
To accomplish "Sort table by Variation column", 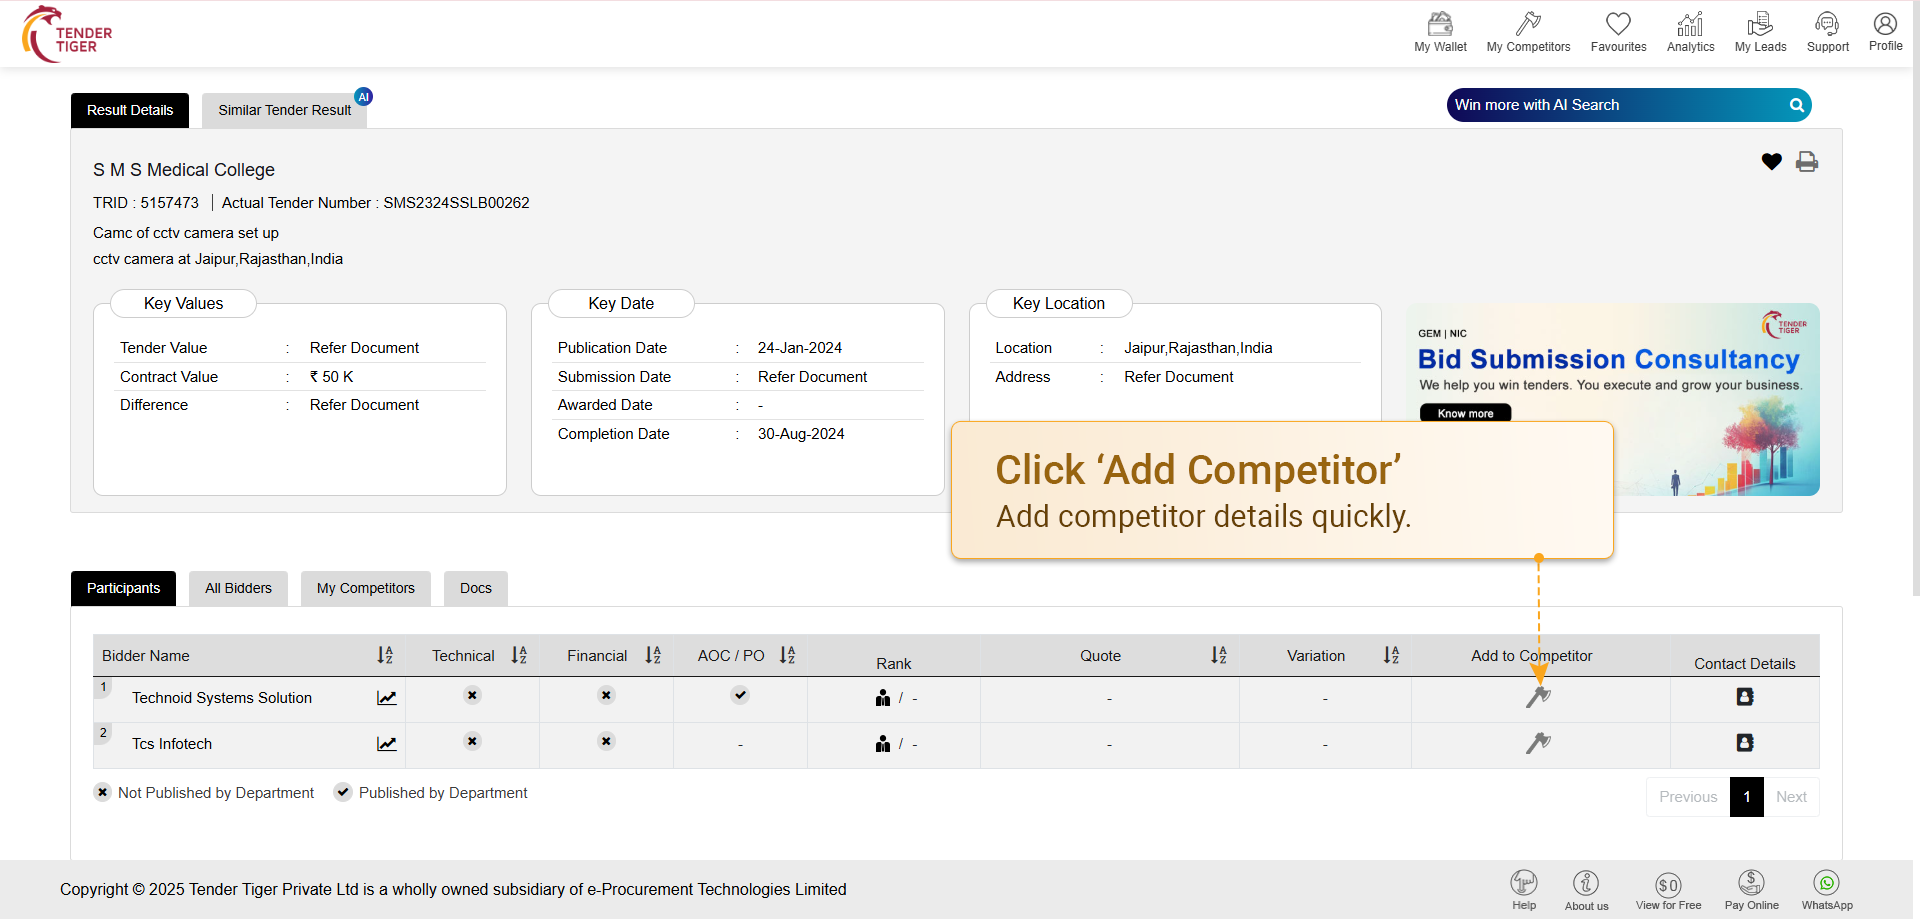I will tap(1391, 655).
